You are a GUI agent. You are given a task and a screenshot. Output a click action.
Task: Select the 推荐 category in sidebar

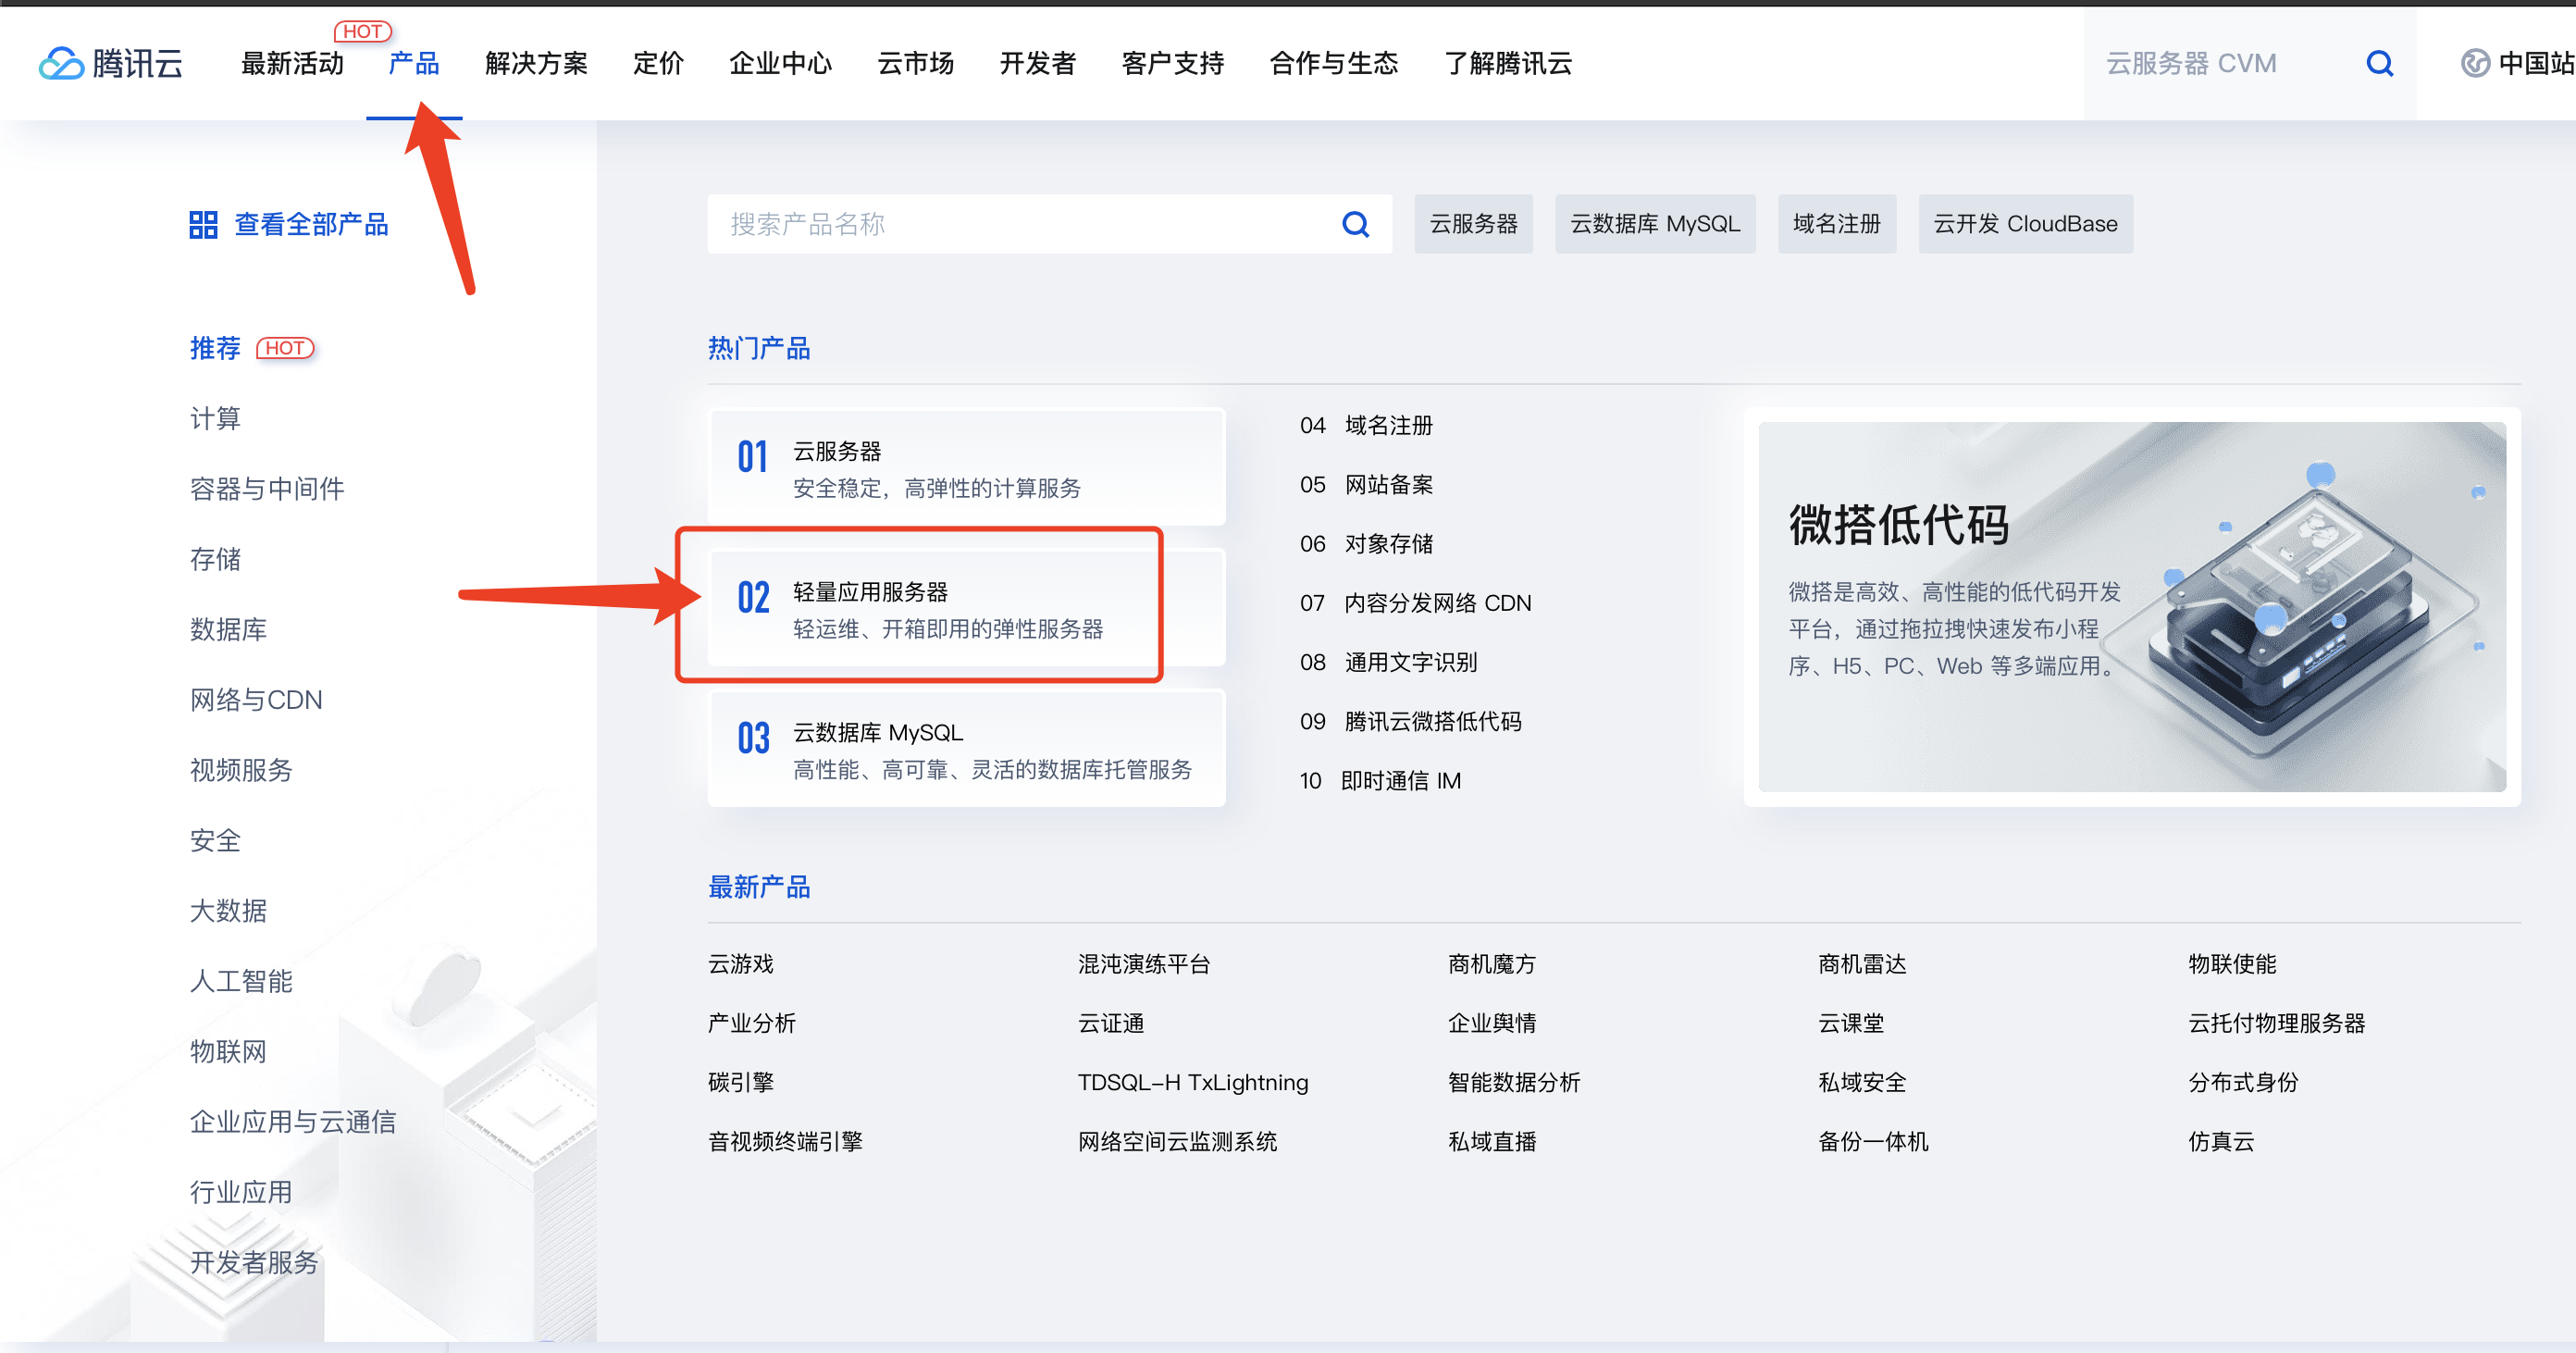pos(215,348)
